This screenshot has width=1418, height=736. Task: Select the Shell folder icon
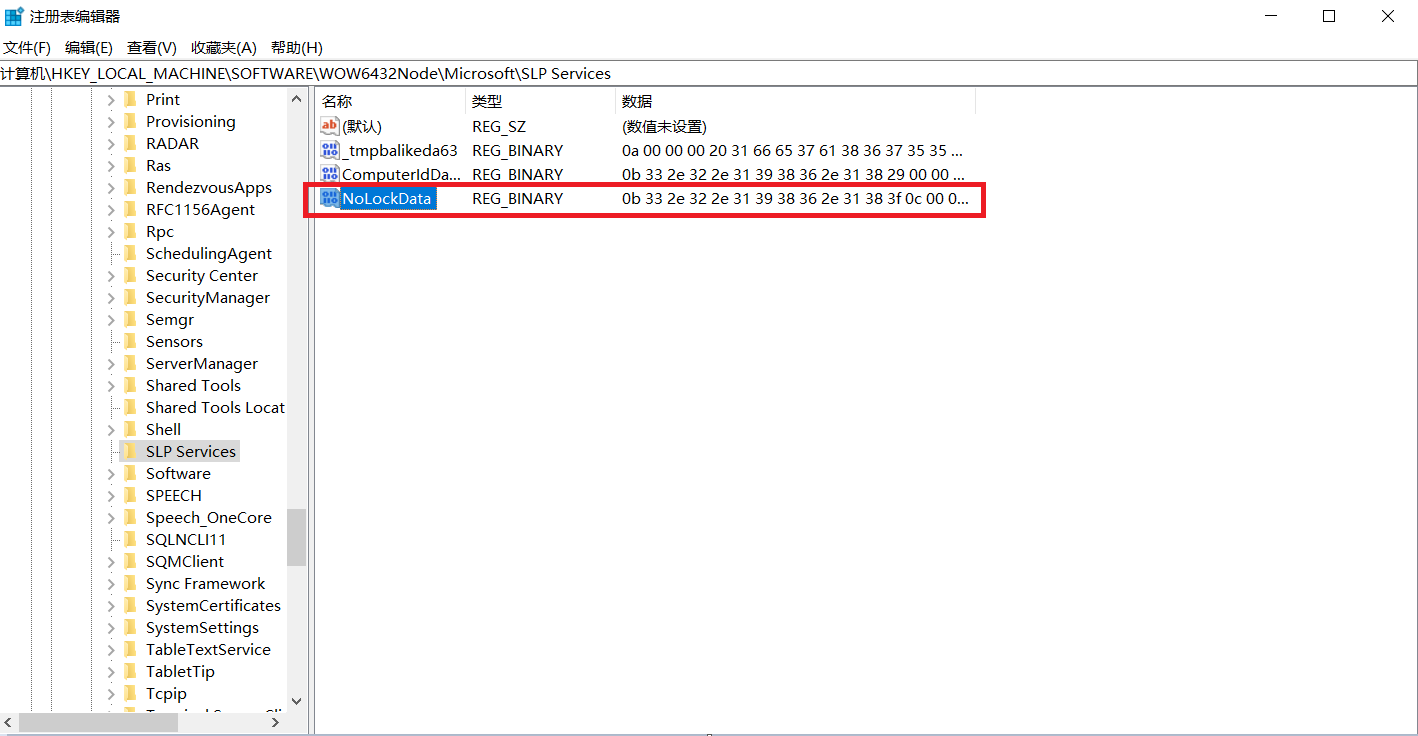[130, 430]
